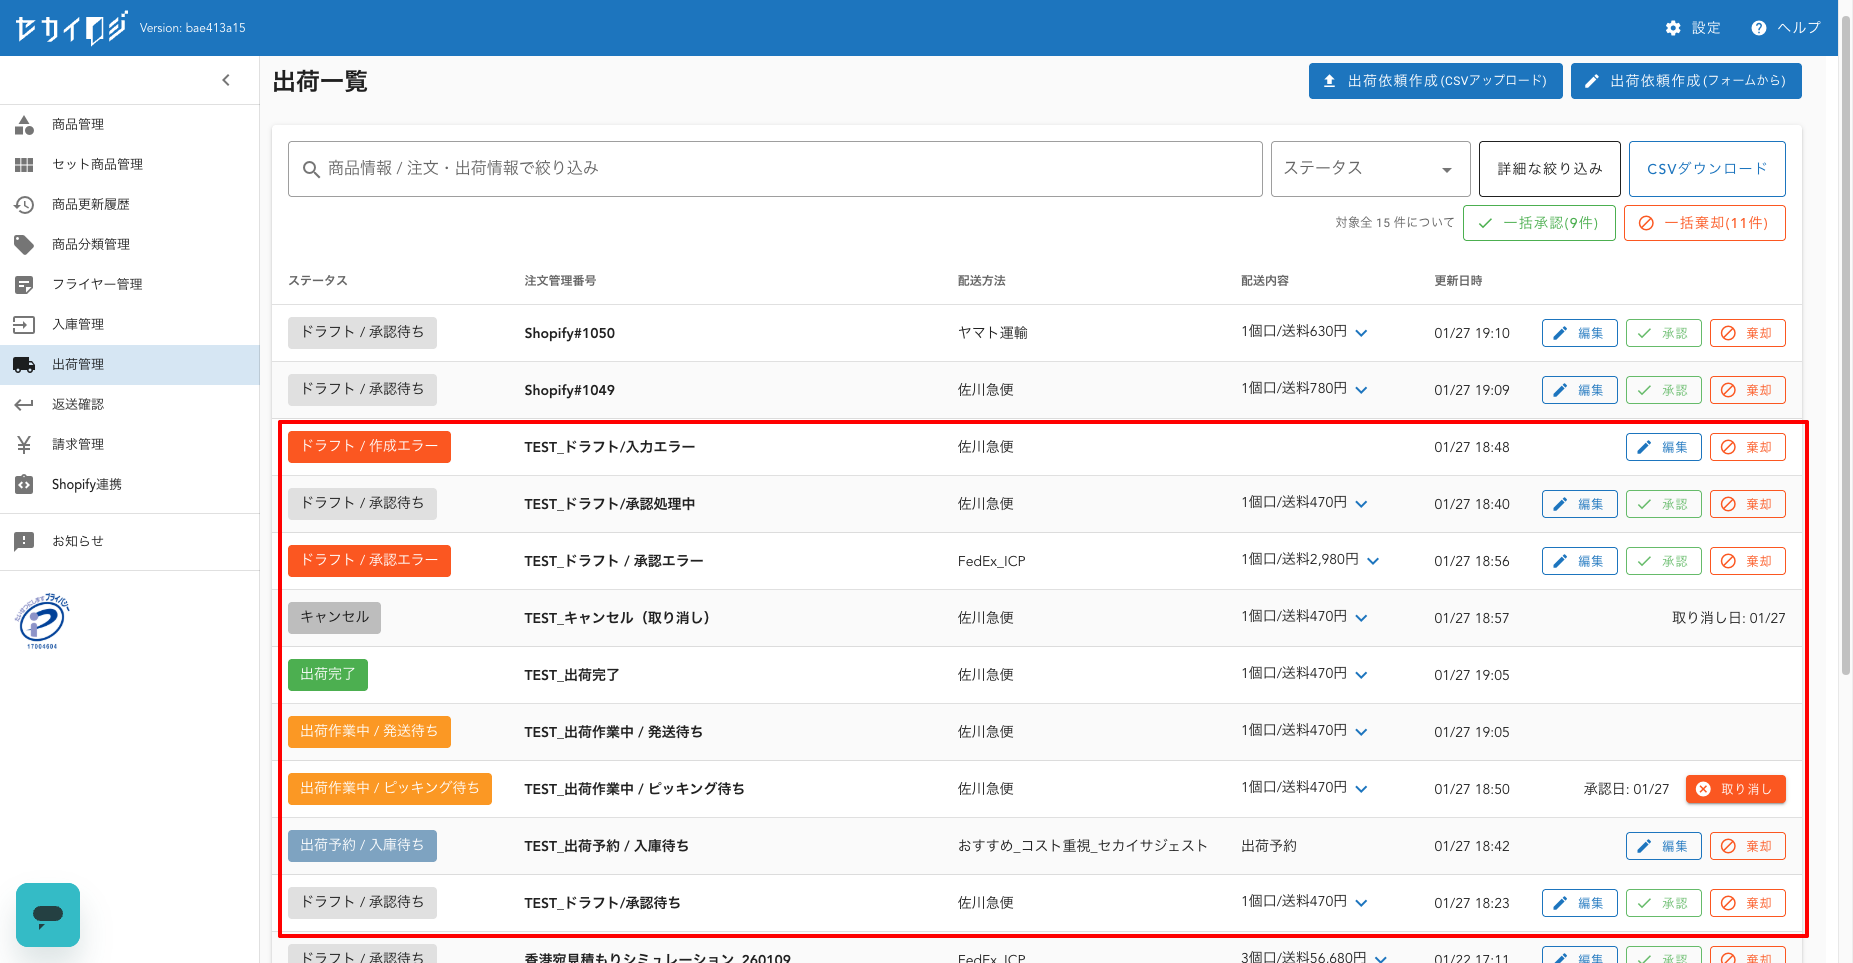
Task: Open 商品管理 in sidebar
Action: pyautogui.click(x=78, y=124)
